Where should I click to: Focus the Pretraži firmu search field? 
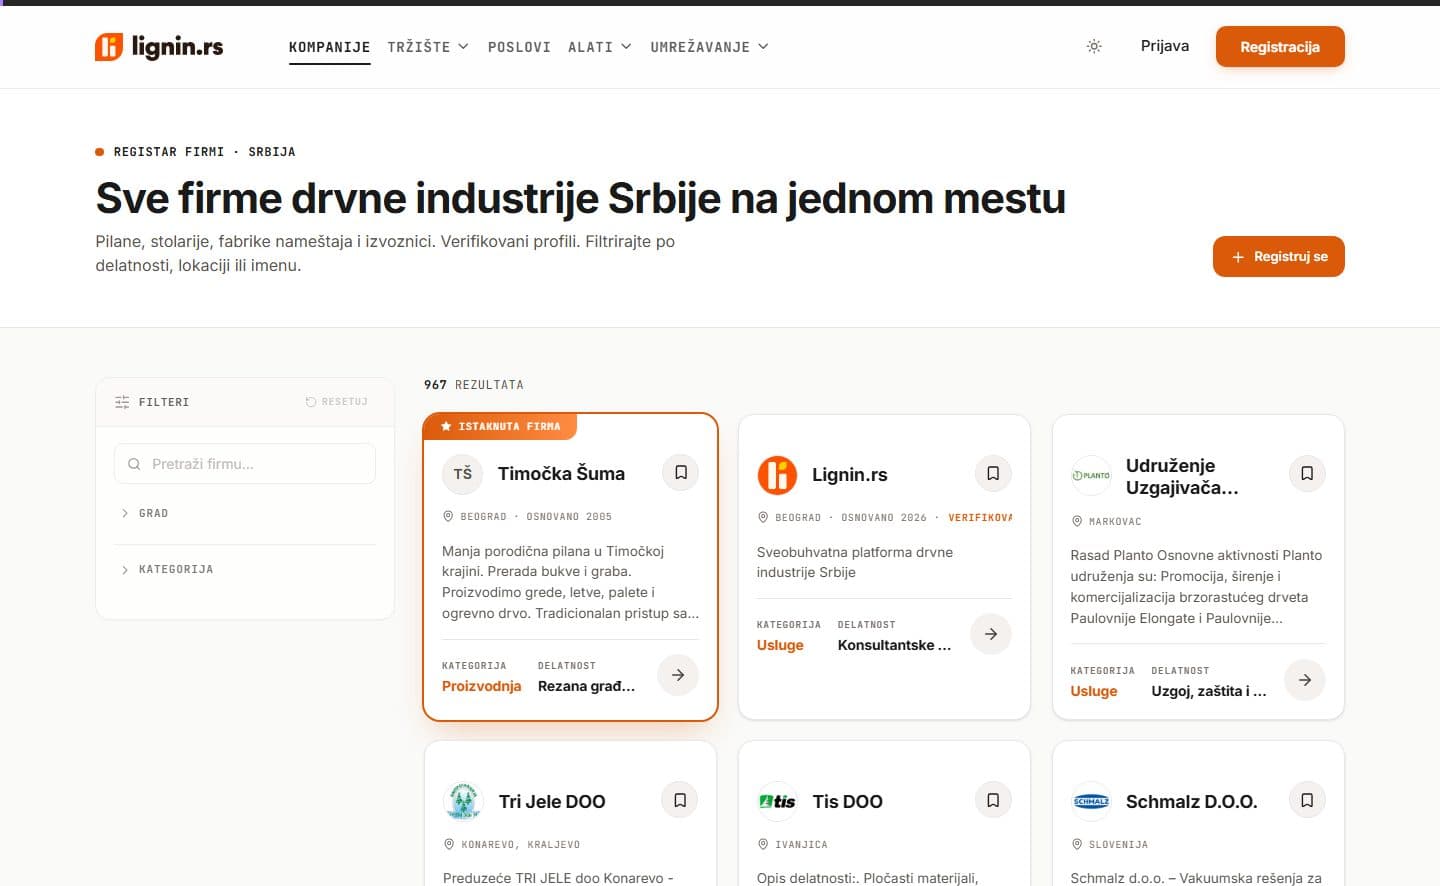[245, 464]
